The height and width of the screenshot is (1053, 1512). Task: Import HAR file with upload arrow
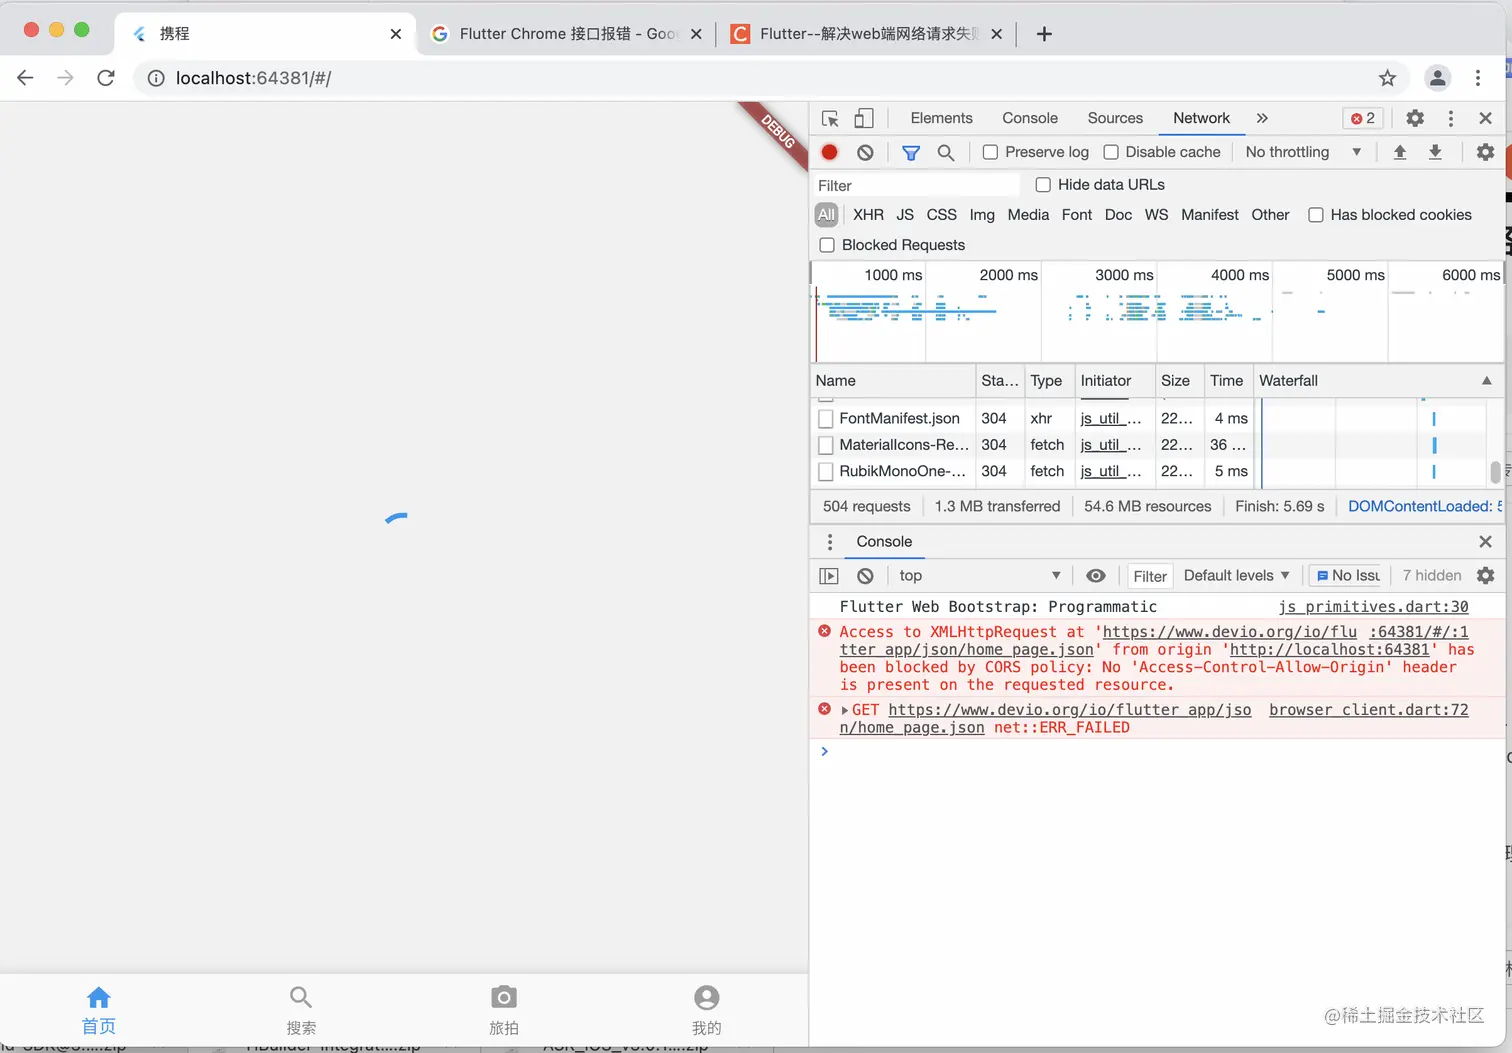[1400, 152]
